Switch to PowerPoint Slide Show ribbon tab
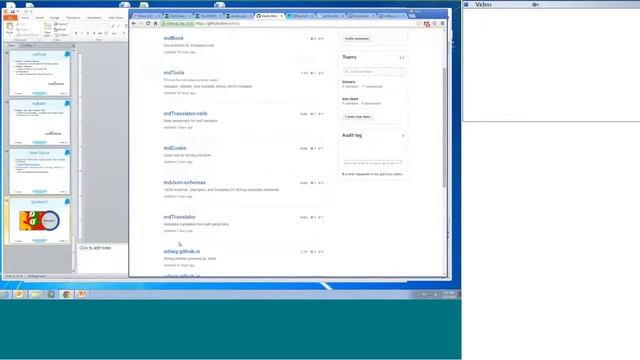 [x=116, y=18]
